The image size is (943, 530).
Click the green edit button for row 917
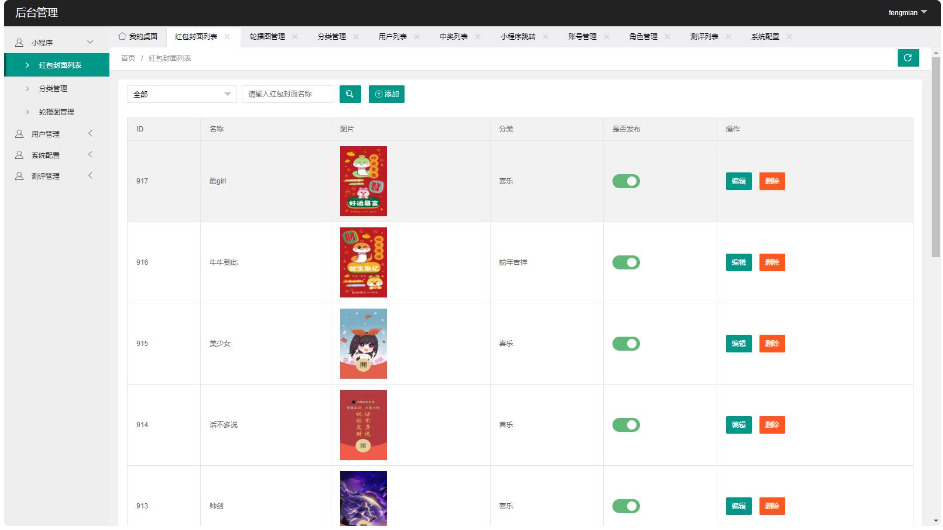click(739, 181)
